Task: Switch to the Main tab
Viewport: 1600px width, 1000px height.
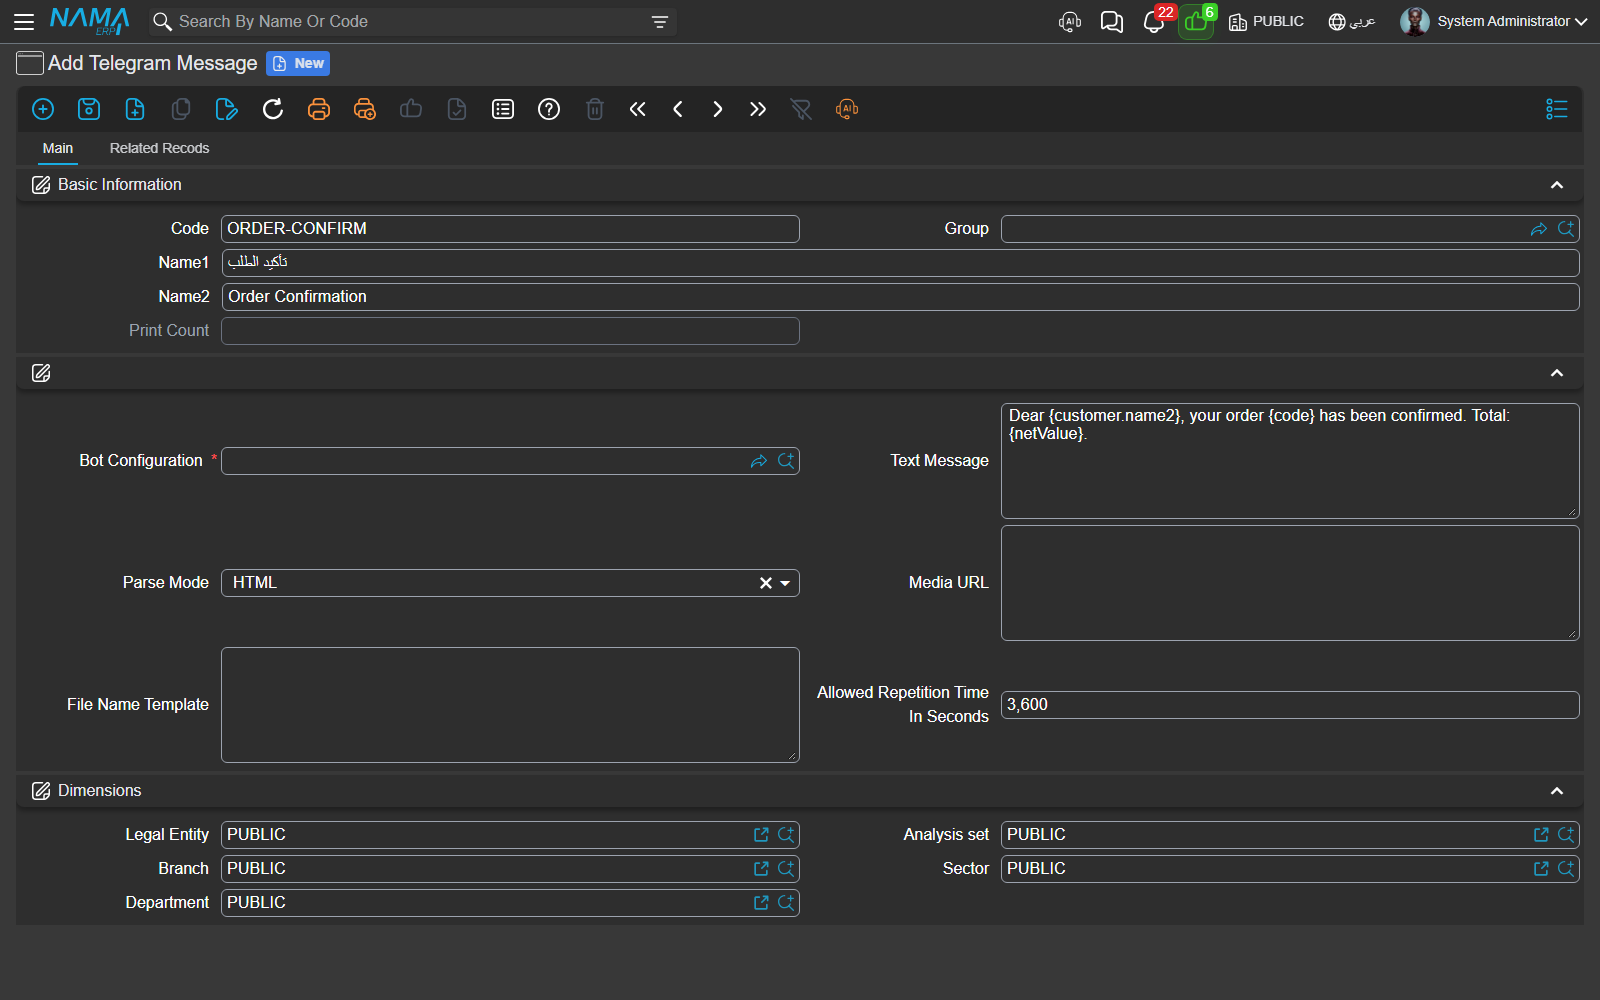Action: [58, 148]
